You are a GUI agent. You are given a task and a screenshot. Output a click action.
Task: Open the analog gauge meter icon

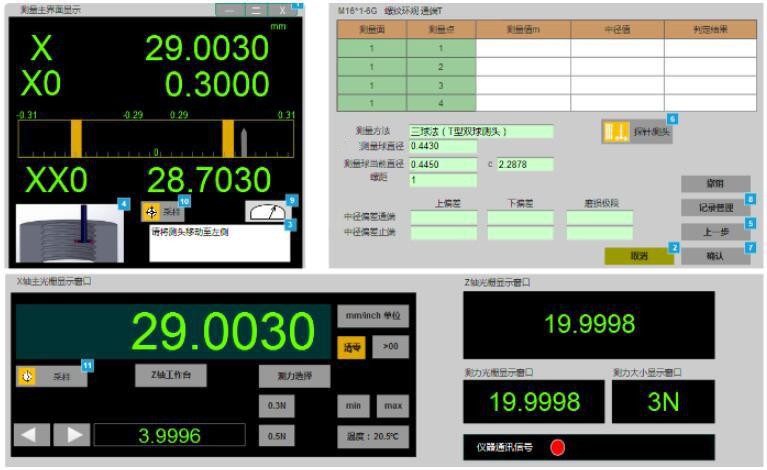(266, 211)
